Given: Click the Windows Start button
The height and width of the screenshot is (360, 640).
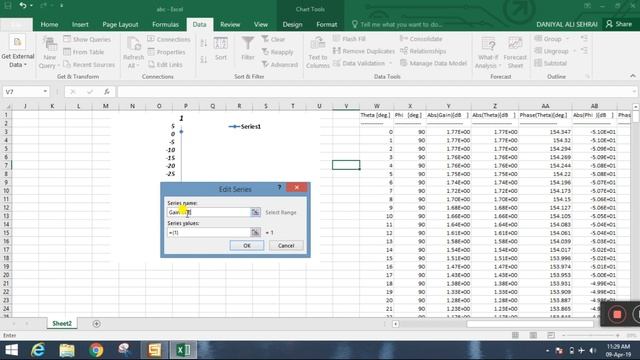Looking at the screenshot, I should click(x=11, y=350).
